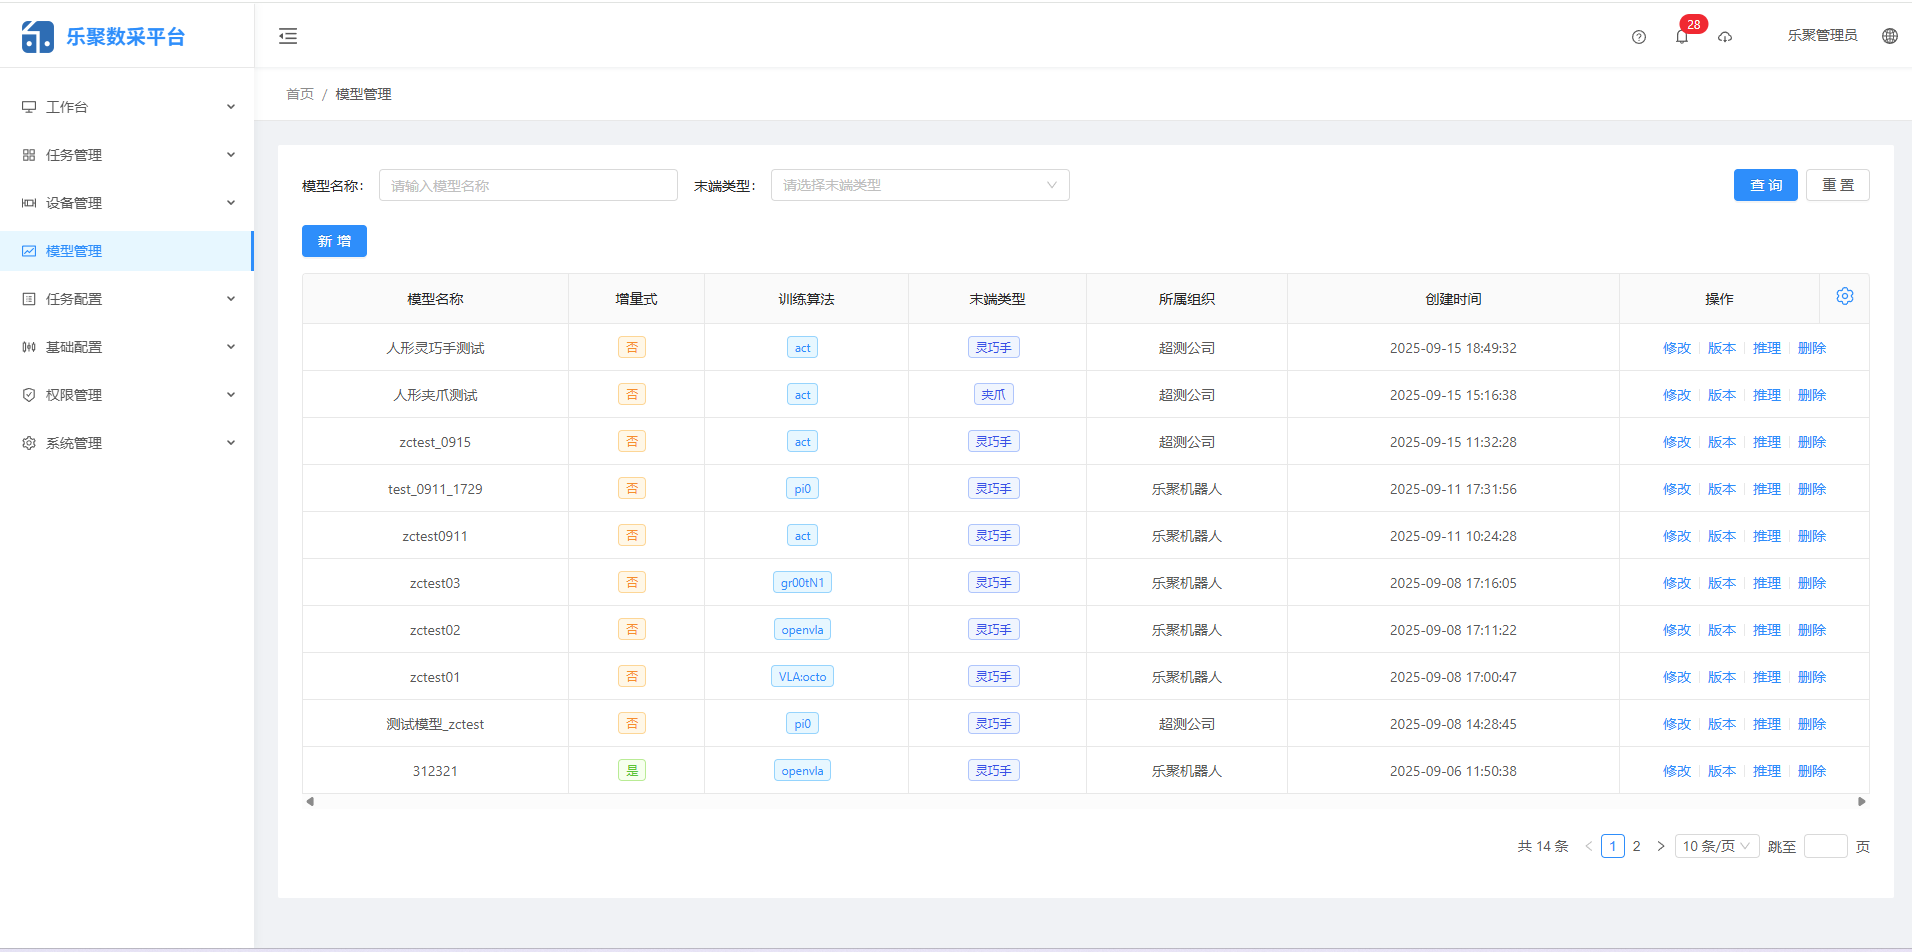Open the table column settings gear
The width and height of the screenshot is (1912, 952).
pos(1845,296)
